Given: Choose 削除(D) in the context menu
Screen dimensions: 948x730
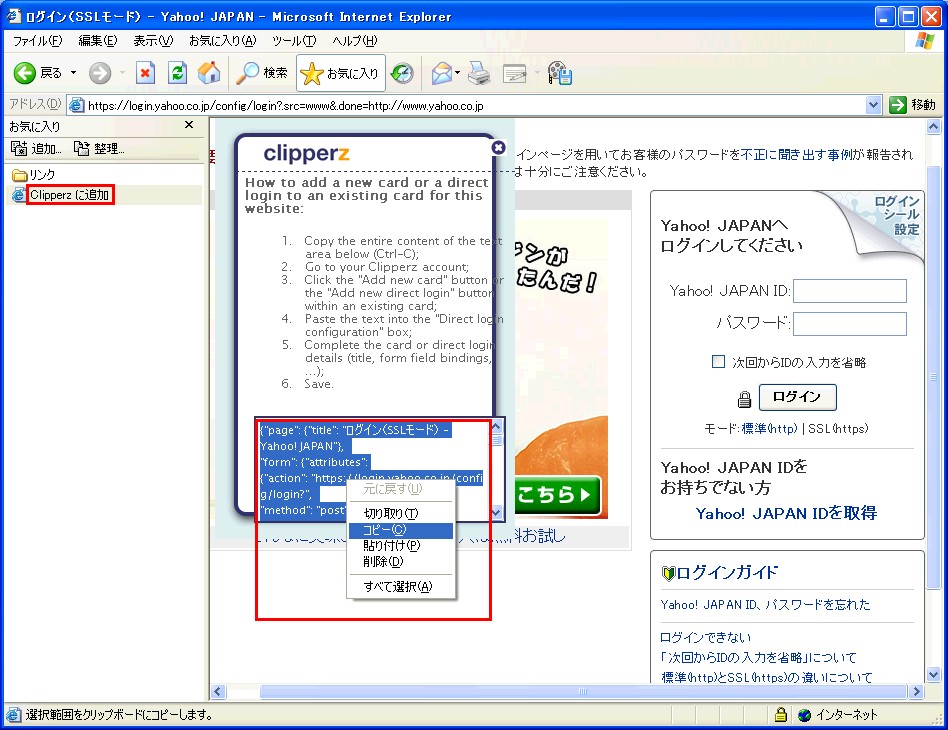Looking at the screenshot, I should coord(400,562).
